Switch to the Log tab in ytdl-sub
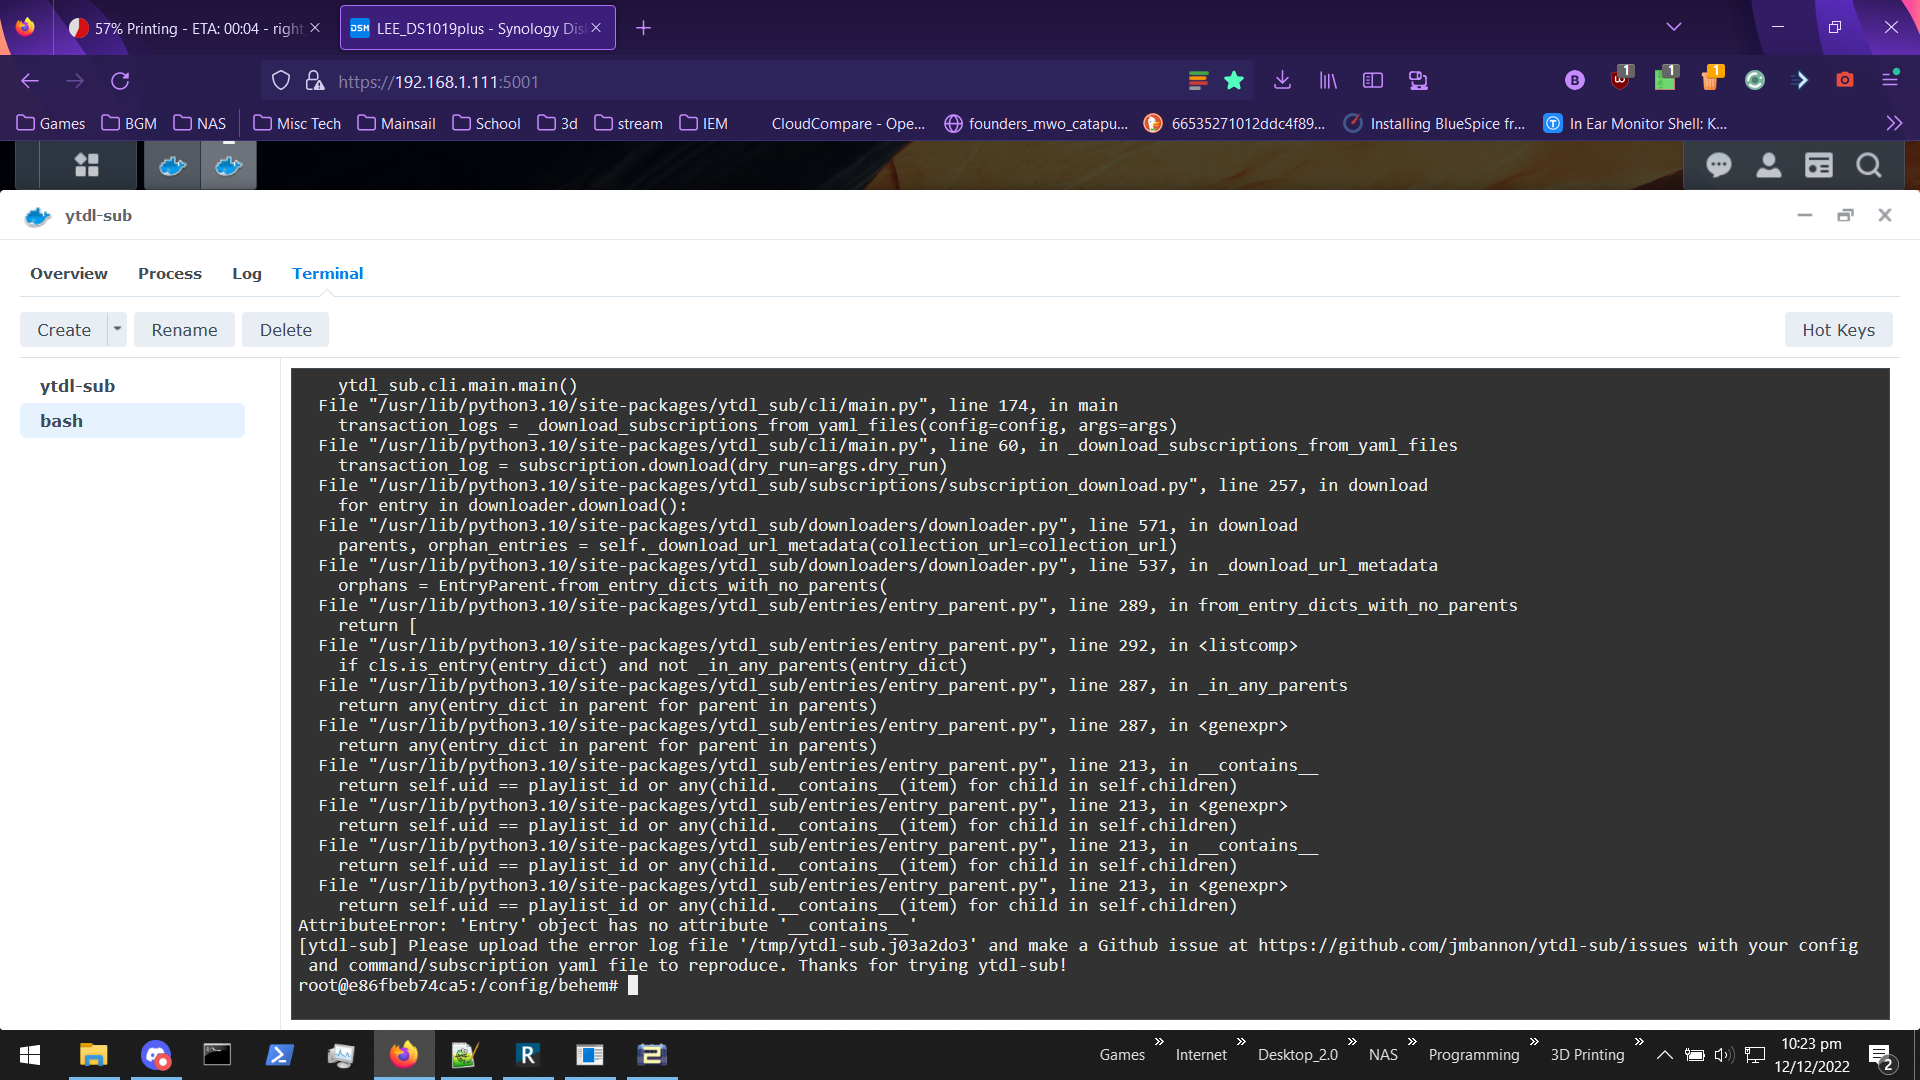The image size is (1920, 1080). (x=246, y=273)
